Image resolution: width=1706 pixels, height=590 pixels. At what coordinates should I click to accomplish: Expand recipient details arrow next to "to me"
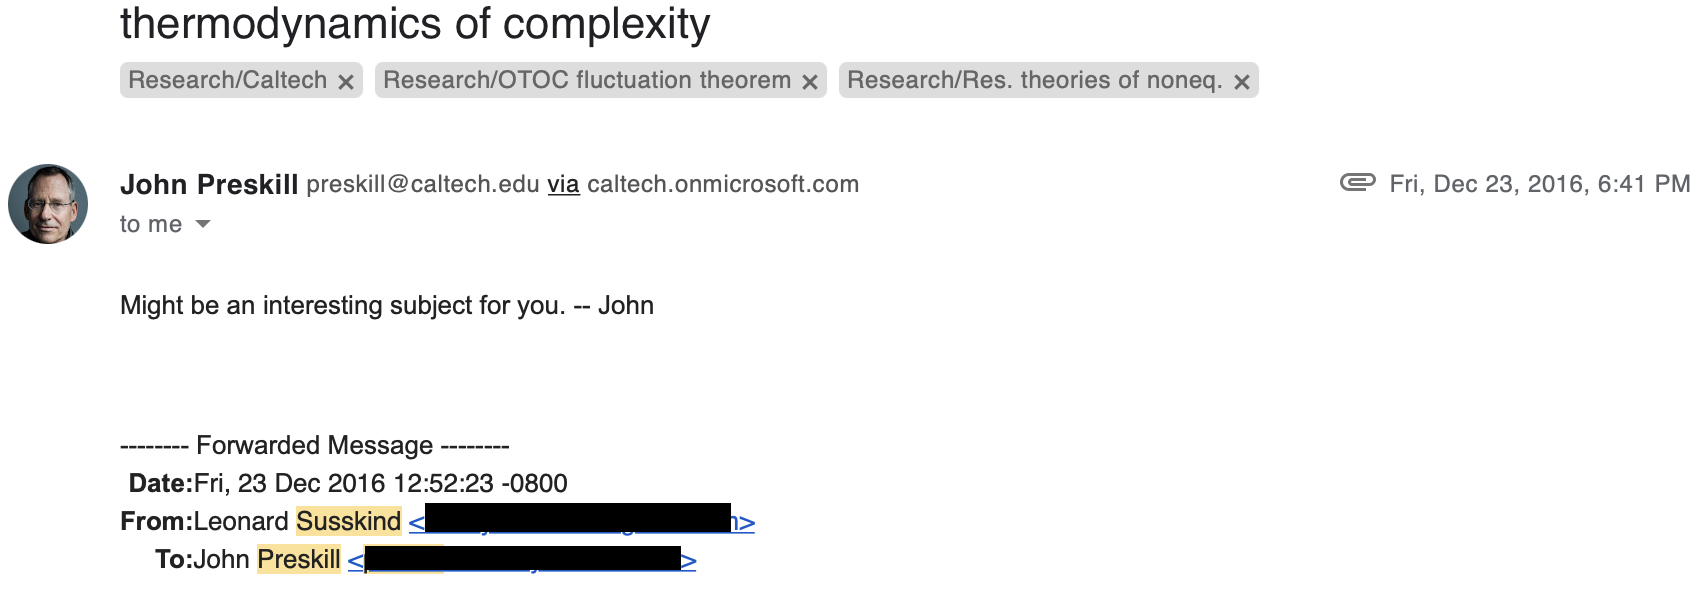click(x=203, y=224)
